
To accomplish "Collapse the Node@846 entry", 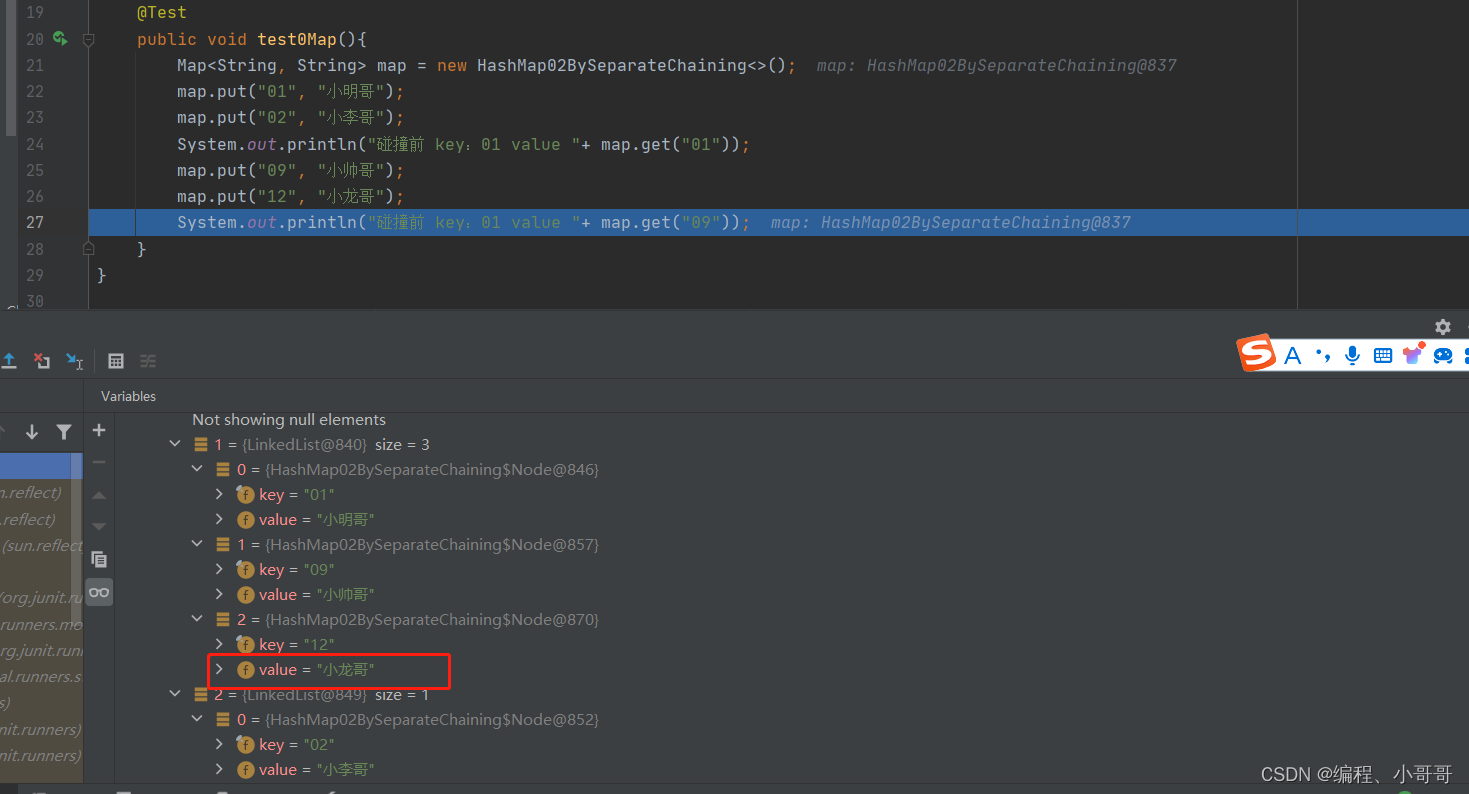I will click(198, 469).
